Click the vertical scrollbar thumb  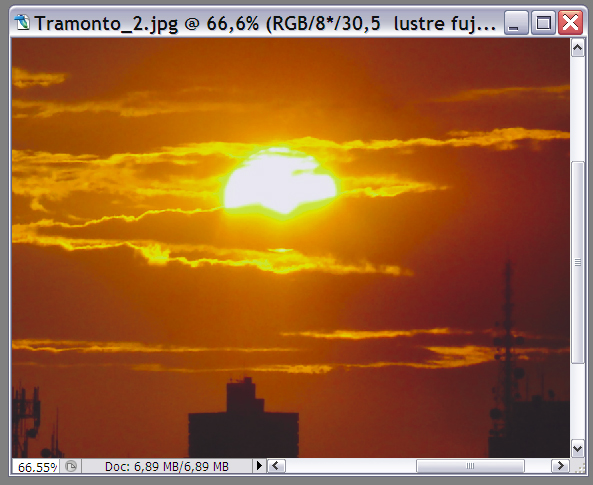coord(577,262)
